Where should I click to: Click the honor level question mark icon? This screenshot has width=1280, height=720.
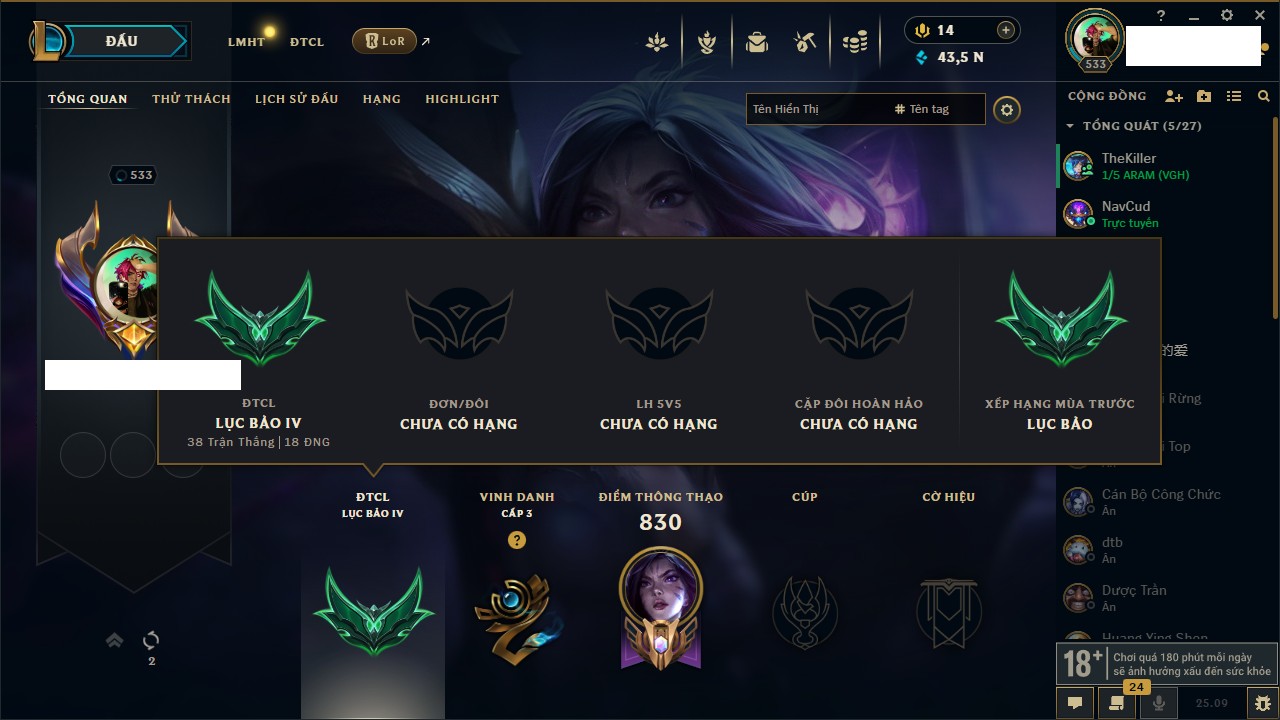516,540
